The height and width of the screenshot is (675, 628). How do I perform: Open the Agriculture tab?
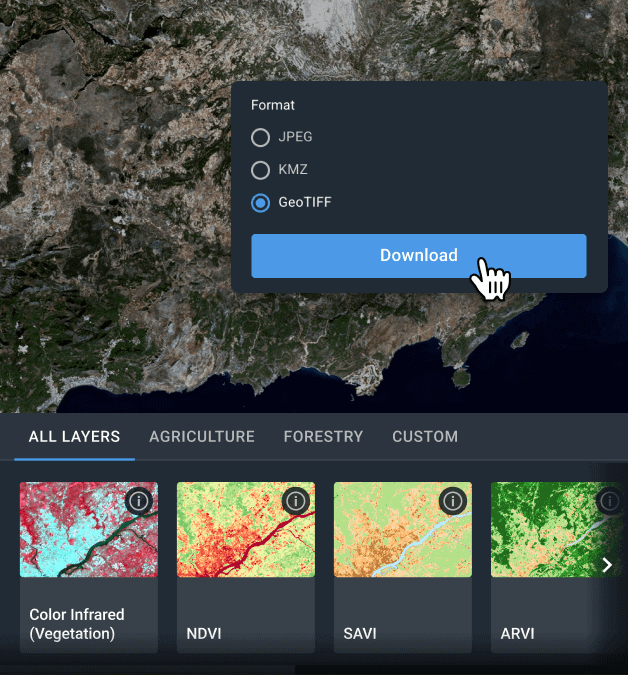[x=202, y=436]
